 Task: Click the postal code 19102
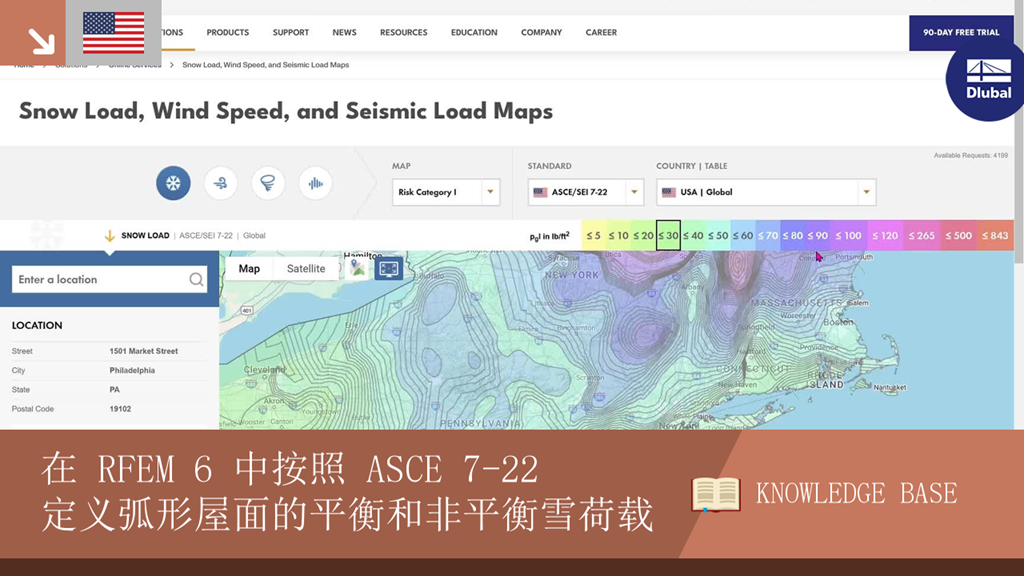pyautogui.click(x=120, y=409)
